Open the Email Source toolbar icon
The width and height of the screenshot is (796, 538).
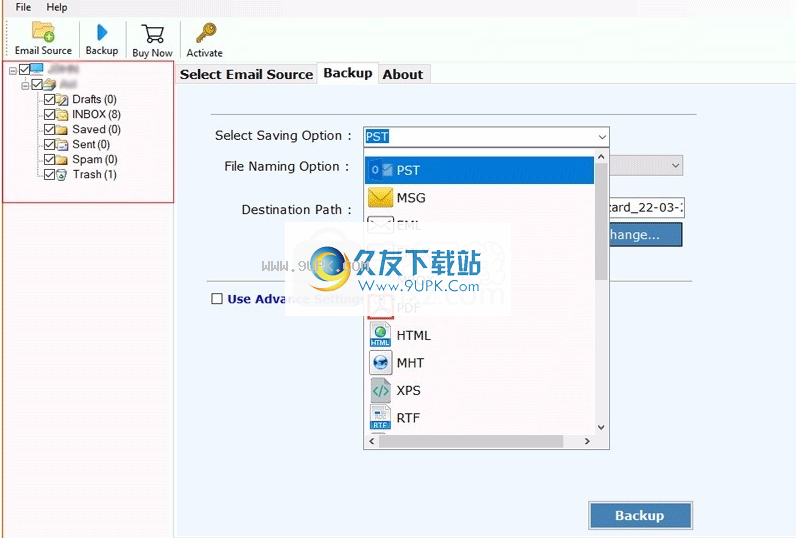[43, 31]
